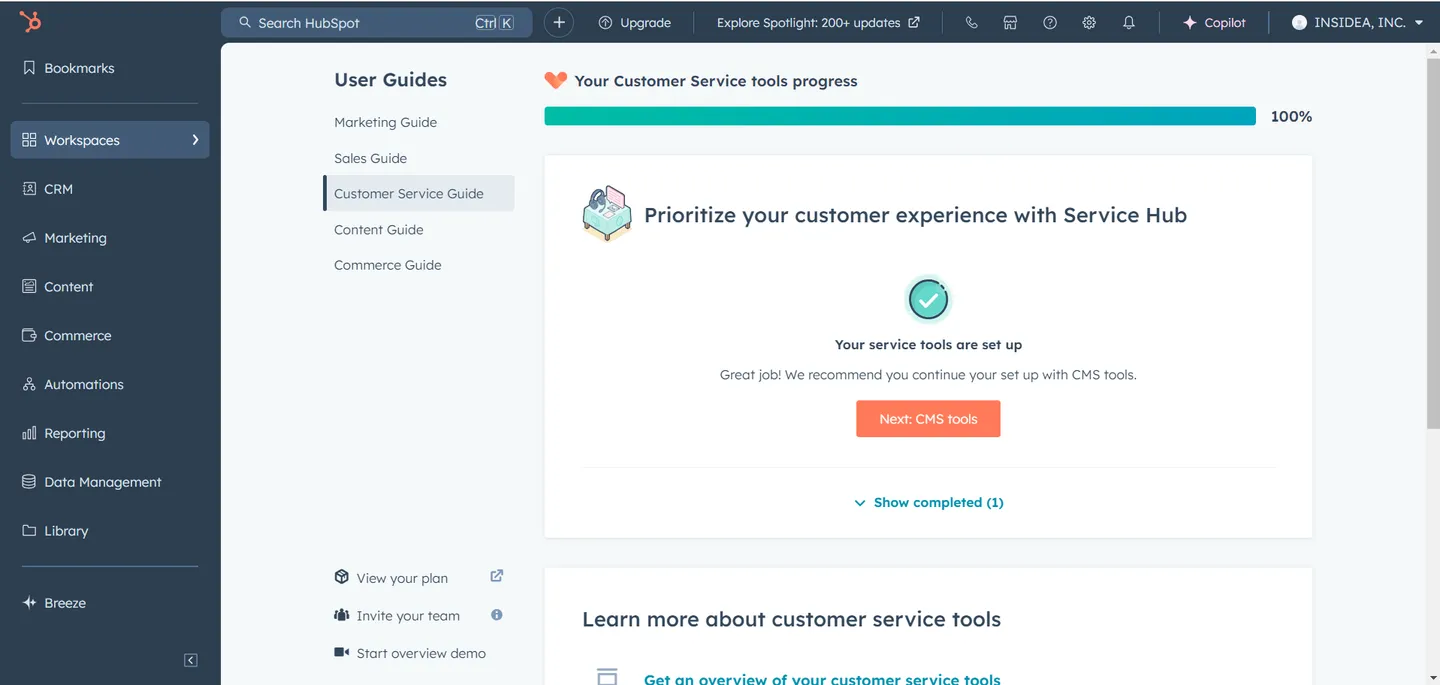Collapse the left navigation sidebar

[191, 660]
